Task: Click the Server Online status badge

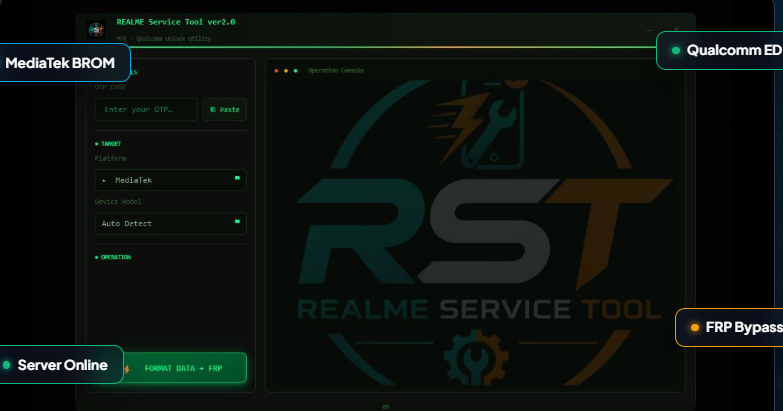Action: [x=61, y=365]
